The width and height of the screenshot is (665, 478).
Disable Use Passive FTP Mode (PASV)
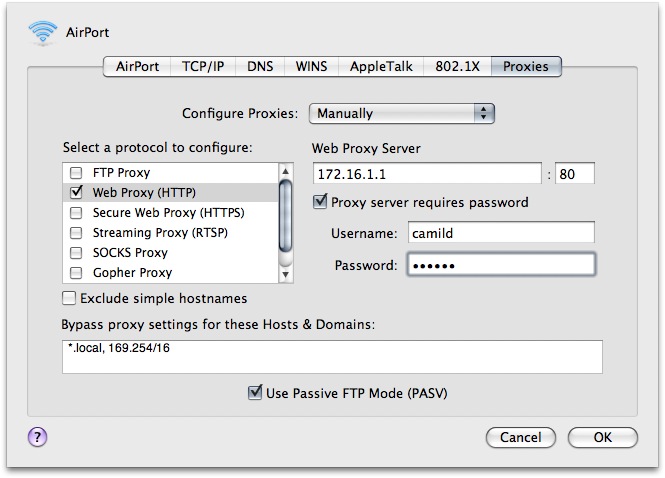tap(254, 392)
